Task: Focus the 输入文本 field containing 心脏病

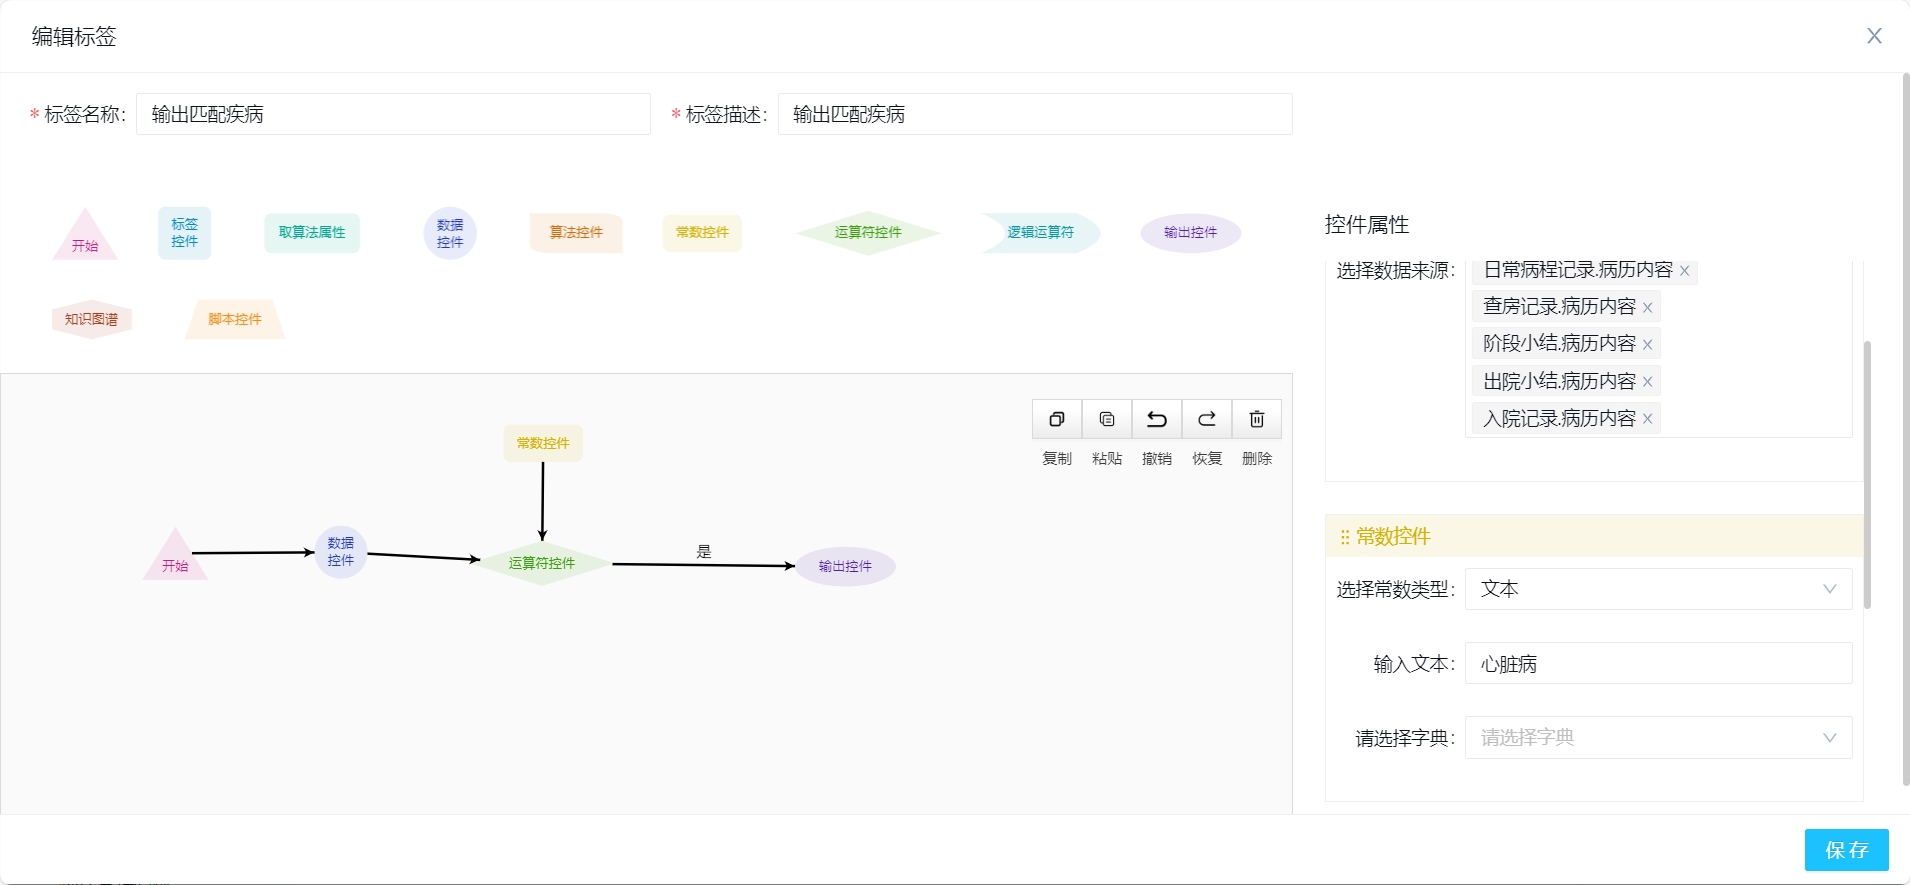Action: 1659,664
